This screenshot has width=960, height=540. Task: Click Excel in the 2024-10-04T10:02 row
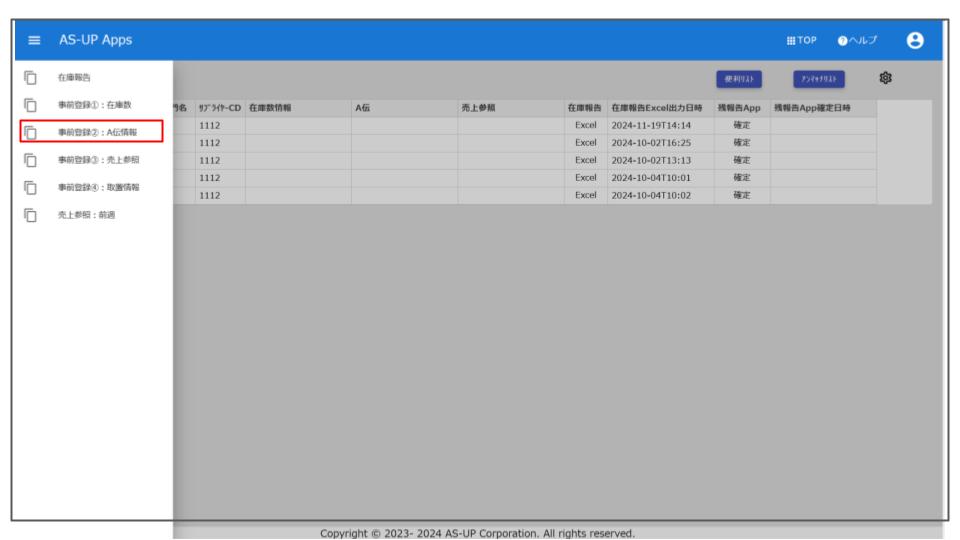(x=585, y=195)
